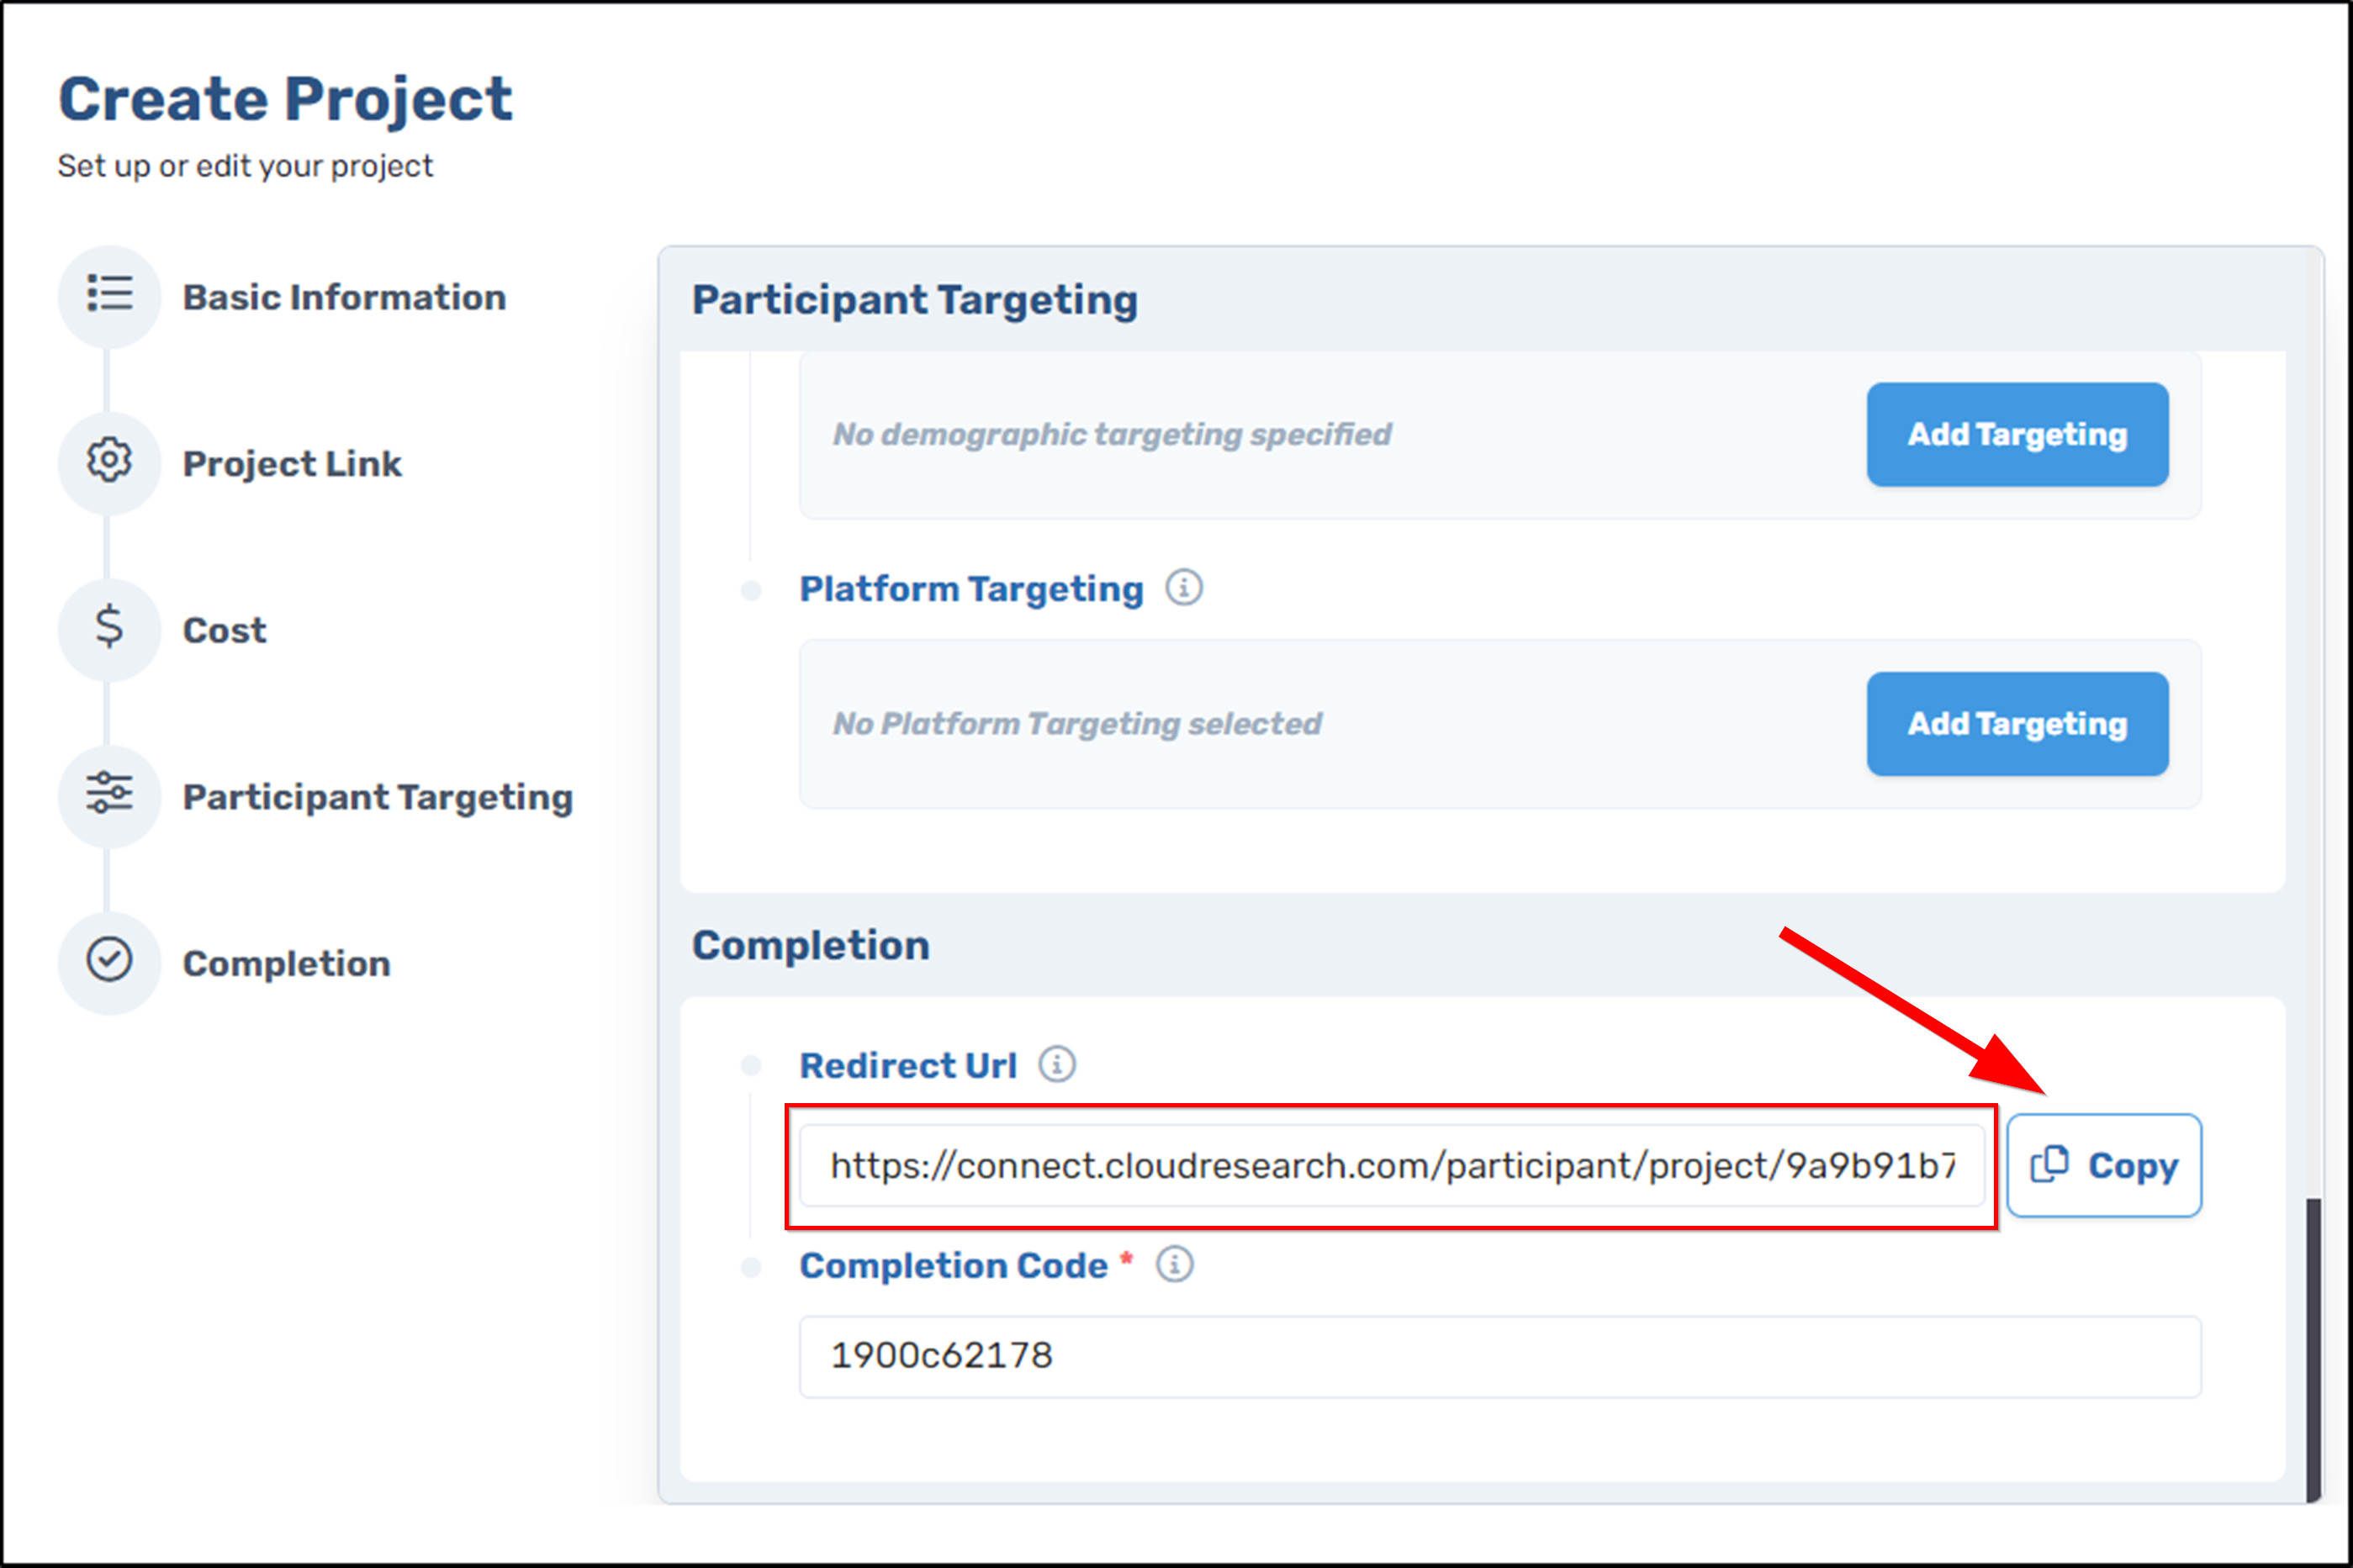Click the Redirect Url text field
2353x1568 pixels.
coord(1390,1165)
